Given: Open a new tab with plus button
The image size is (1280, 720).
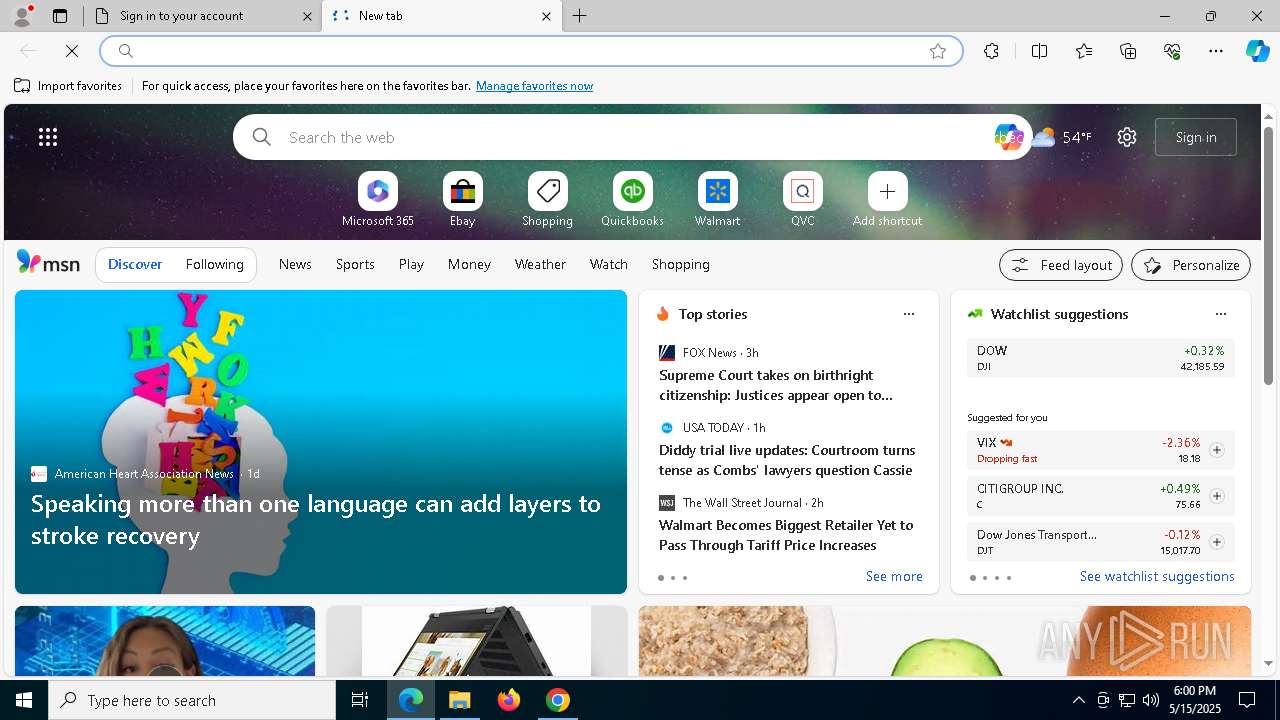Looking at the screenshot, I should tap(579, 16).
